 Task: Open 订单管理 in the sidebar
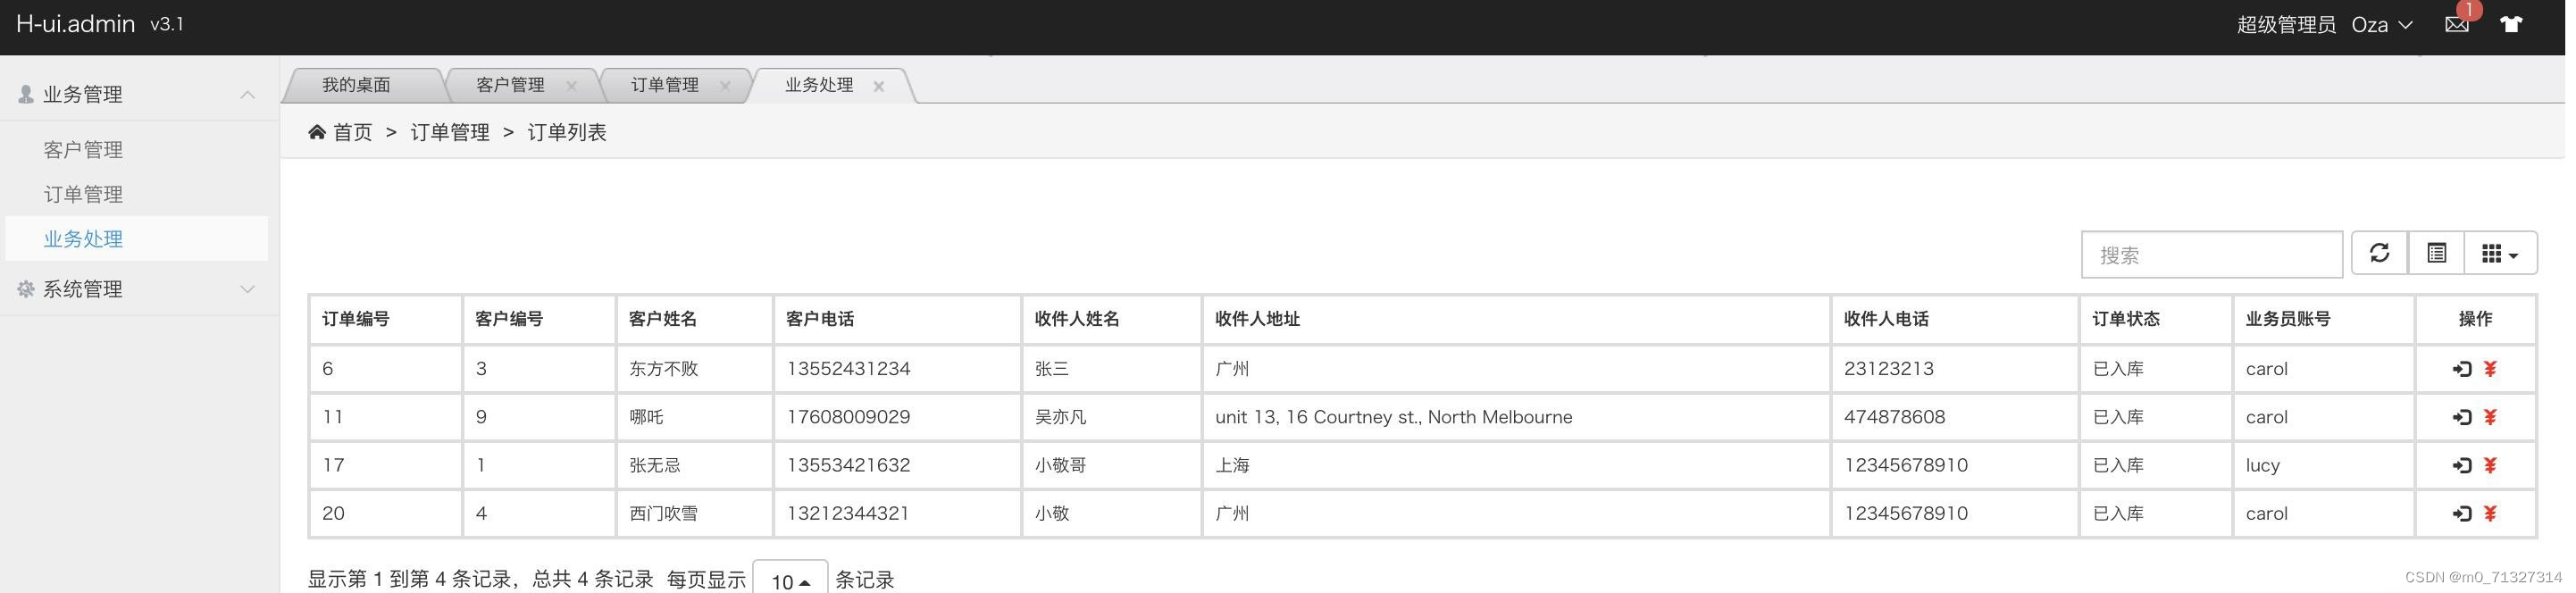[83, 194]
